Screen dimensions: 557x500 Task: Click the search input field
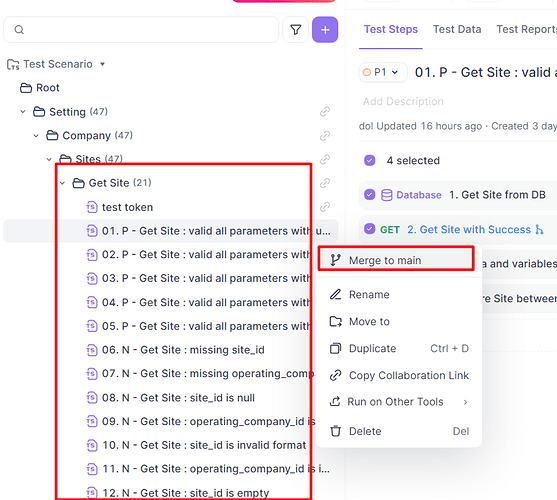pyautogui.click(x=141, y=30)
